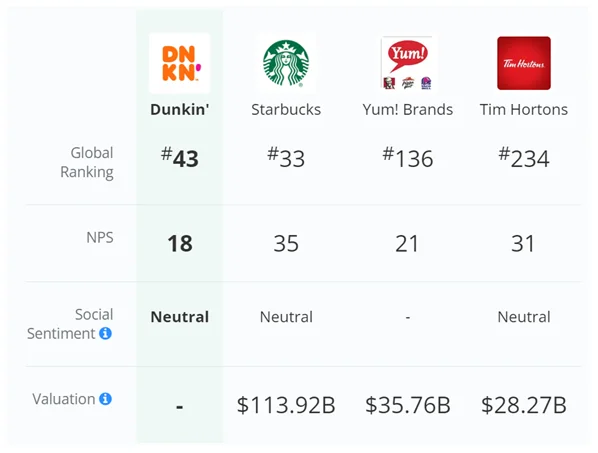
Task: Open the Yum! Brands name link
Action: (407, 109)
